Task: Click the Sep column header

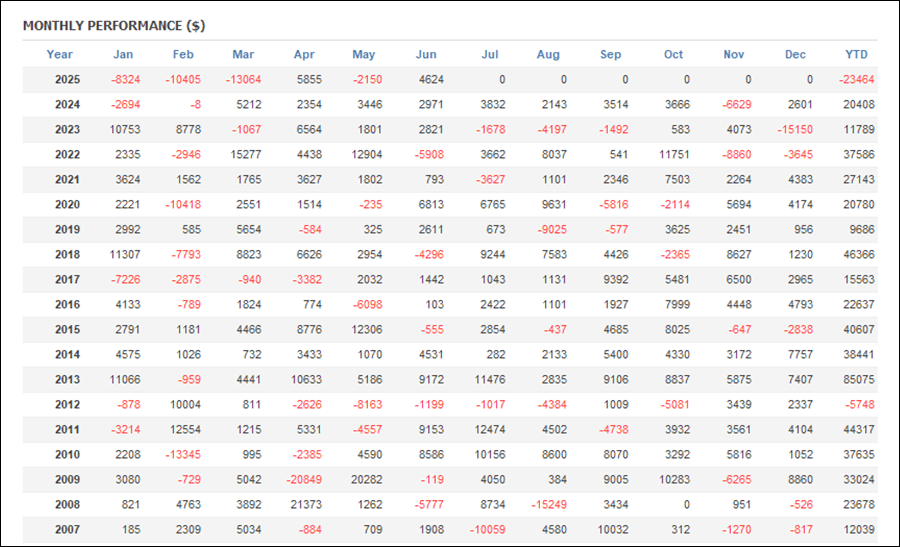Action: click(x=611, y=55)
